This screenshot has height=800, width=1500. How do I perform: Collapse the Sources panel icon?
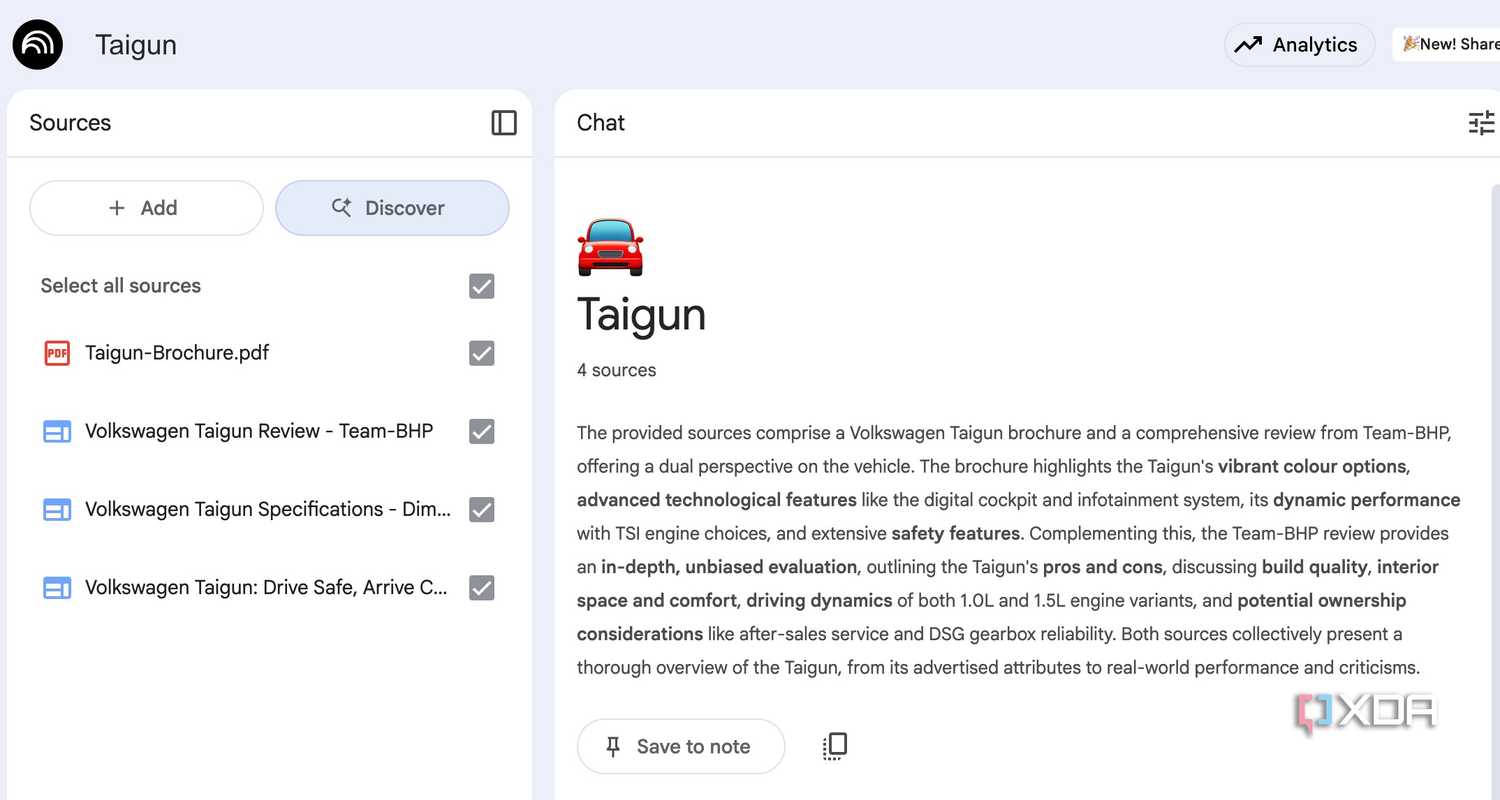(x=504, y=123)
